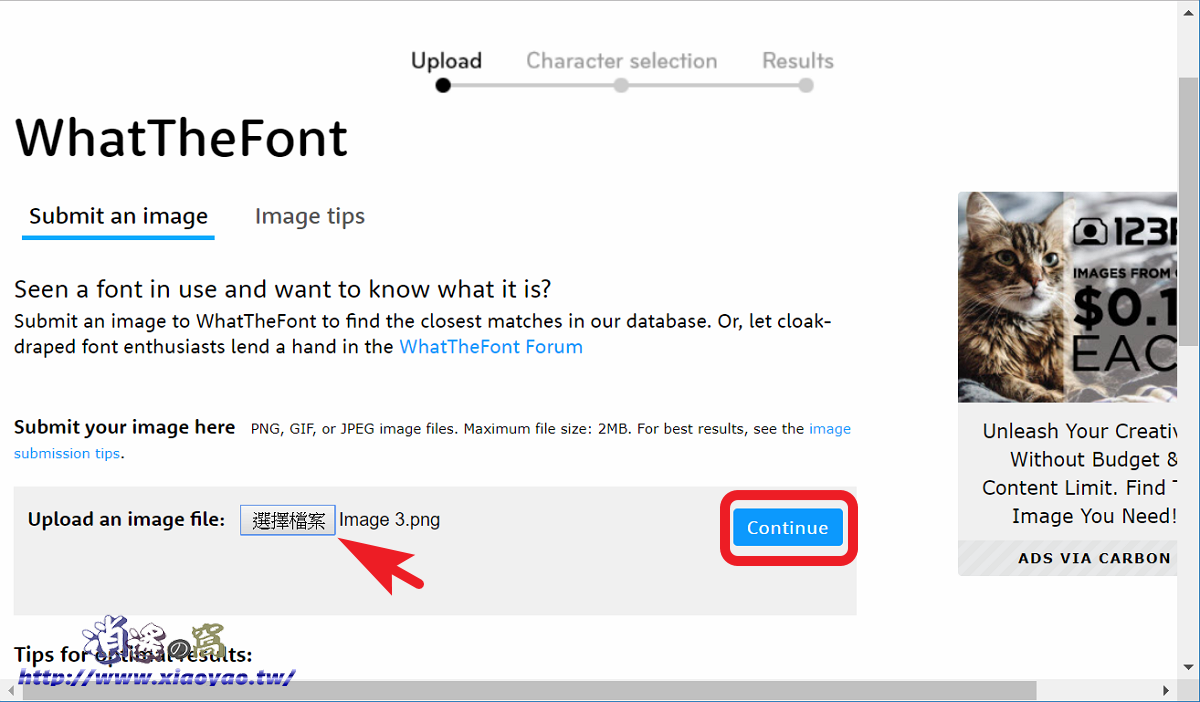The height and width of the screenshot is (702, 1200).
Task: Click the ADS VIA CARBON label
Action: tap(1094, 558)
